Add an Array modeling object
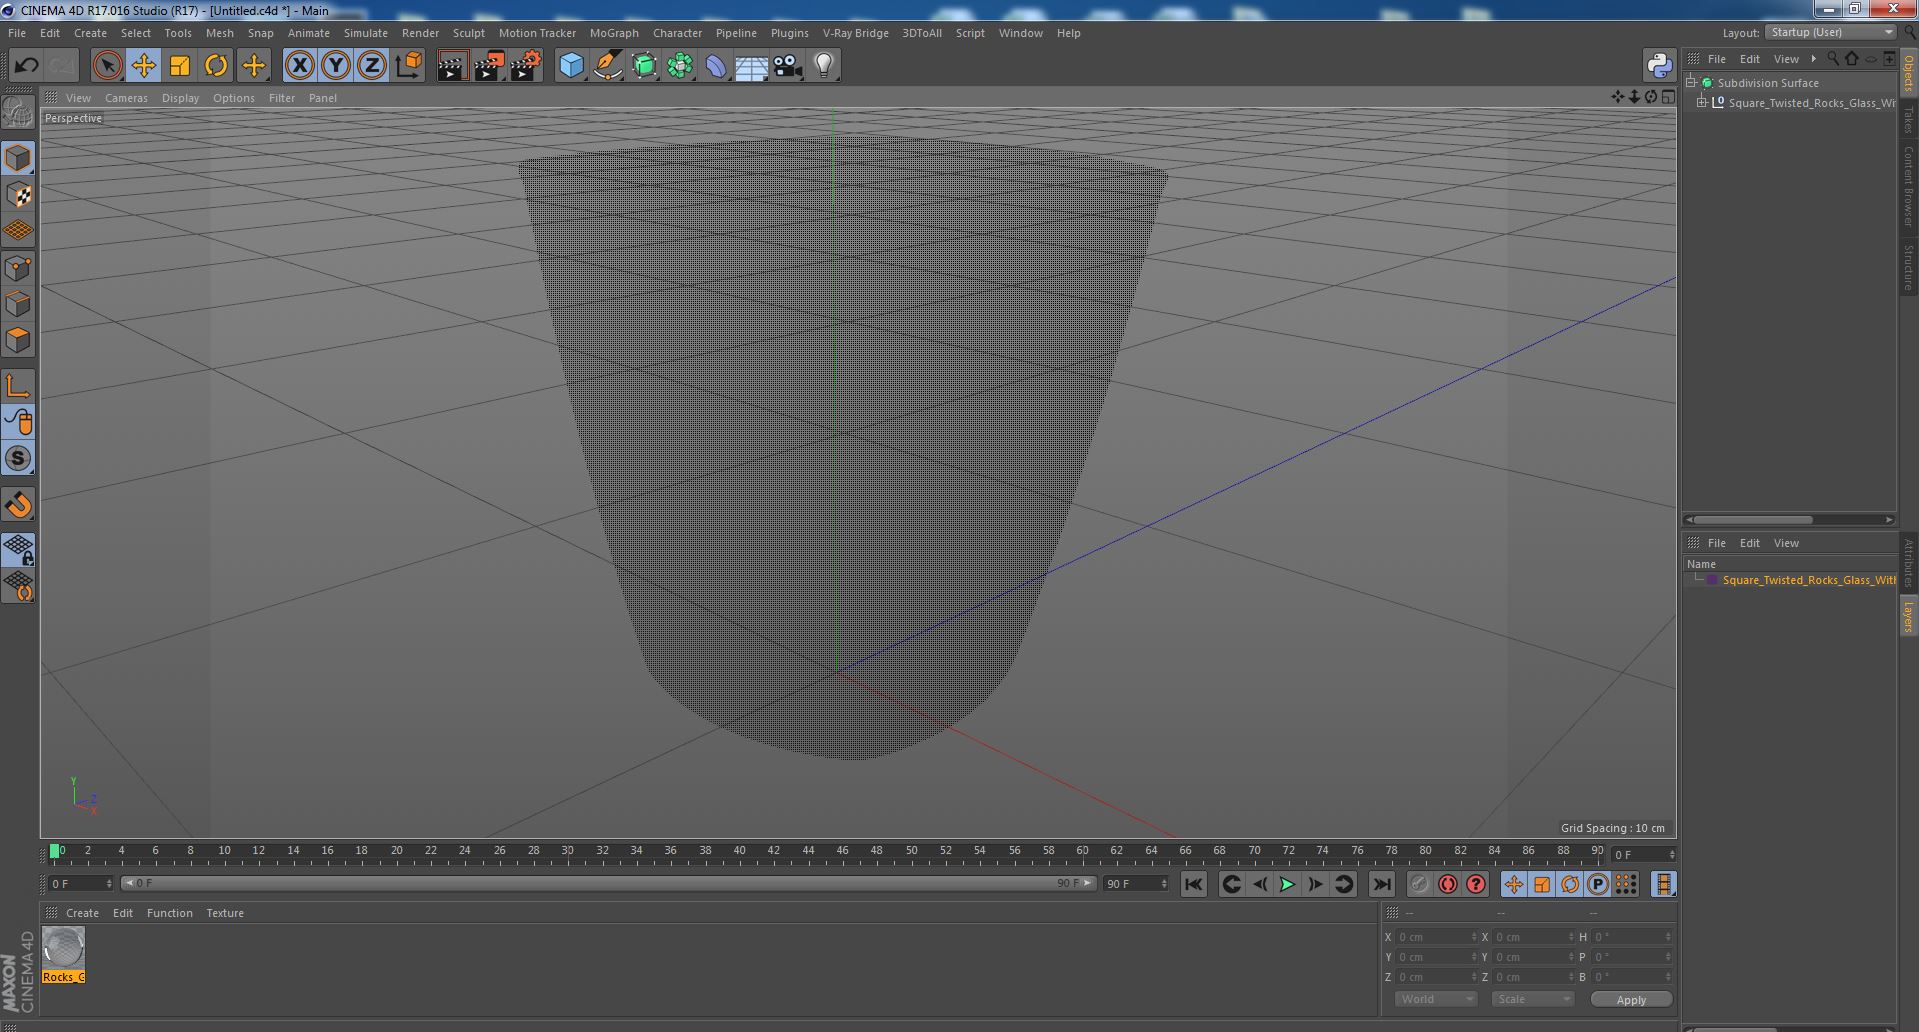This screenshot has height=1032, width=1919. tap(680, 66)
